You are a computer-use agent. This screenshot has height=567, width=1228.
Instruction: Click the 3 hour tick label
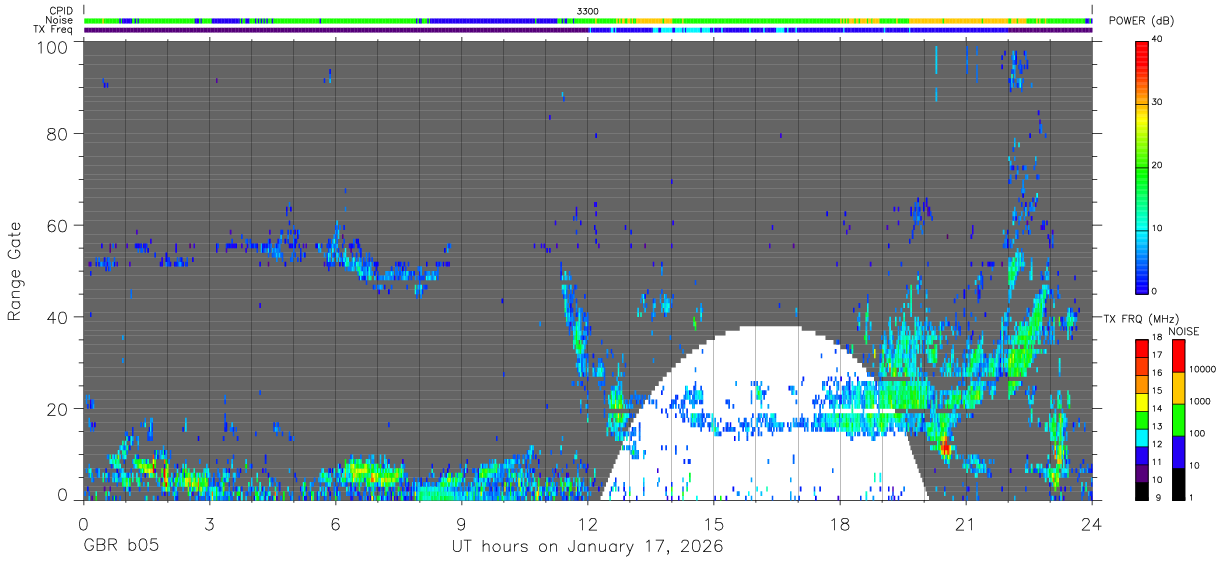pos(209,524)
